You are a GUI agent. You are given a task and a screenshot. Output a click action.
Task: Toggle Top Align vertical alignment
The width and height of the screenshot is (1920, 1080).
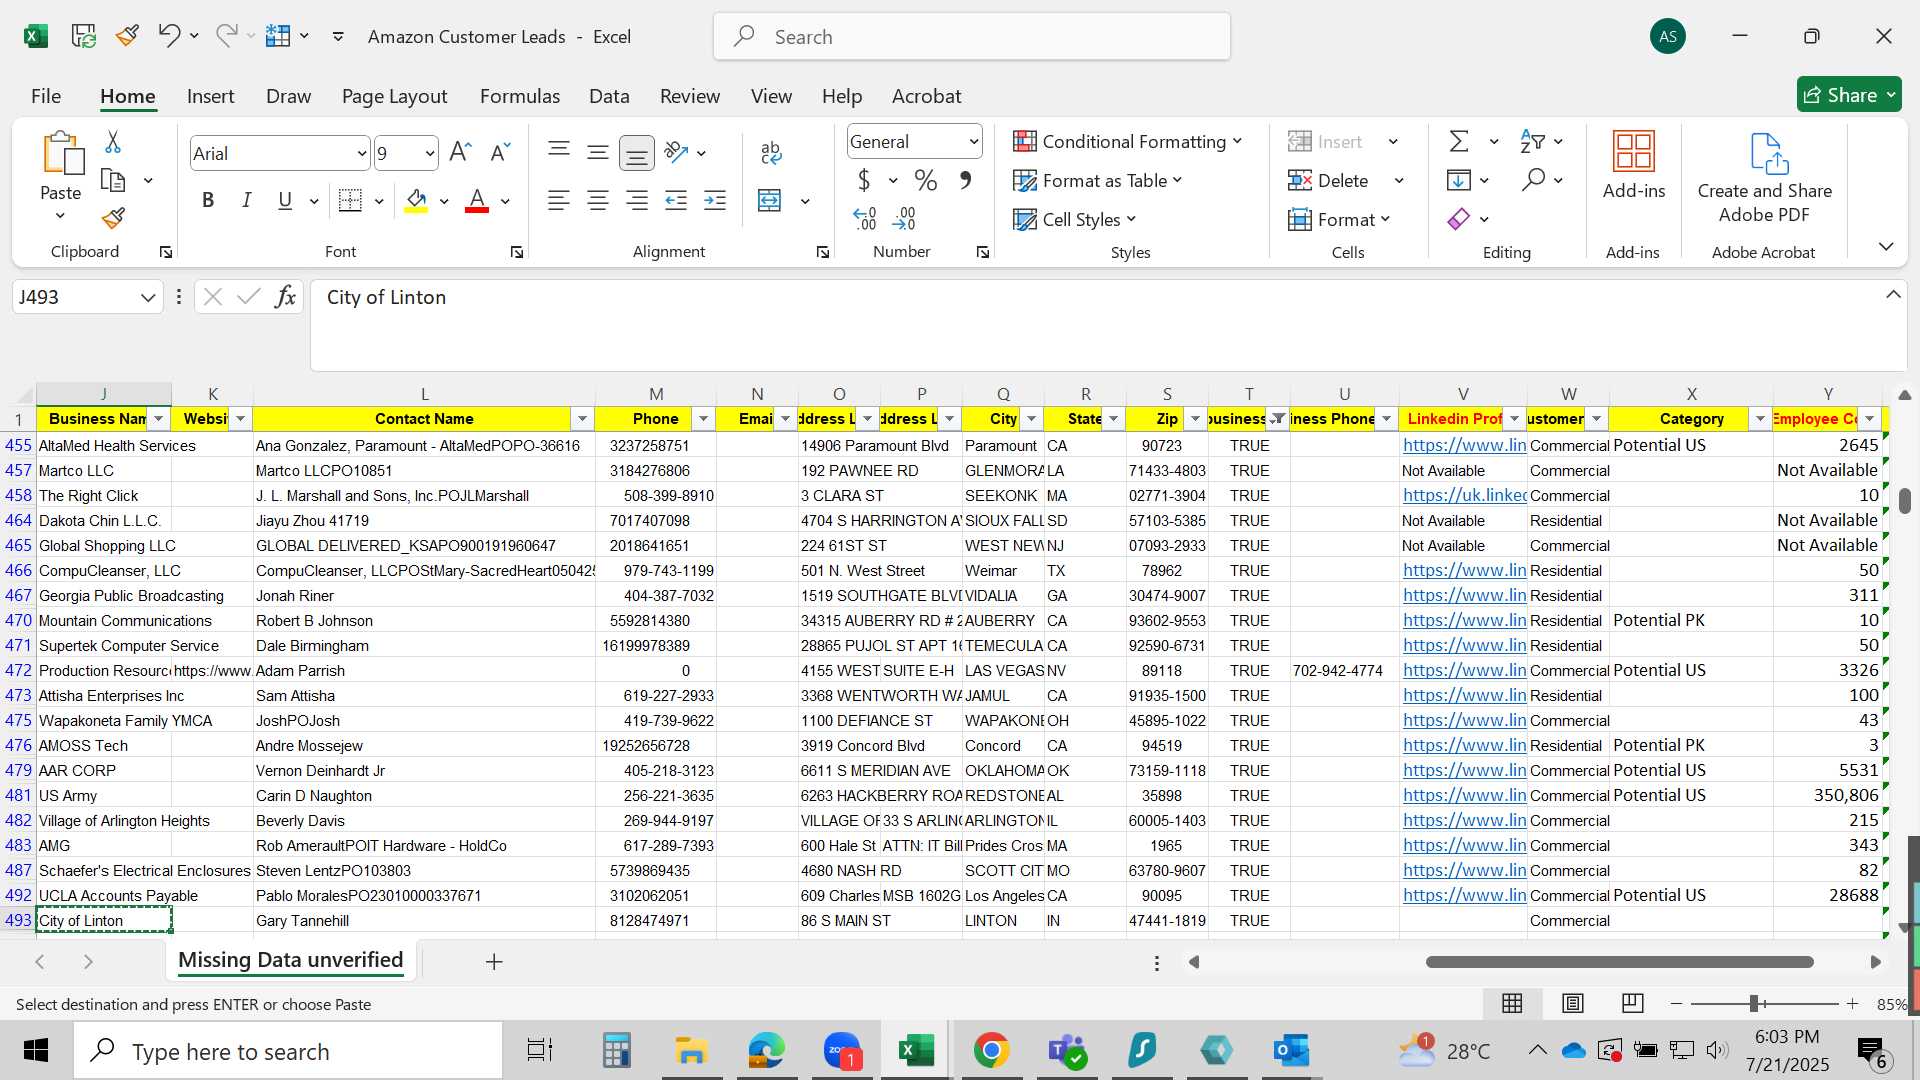[559, 152]
